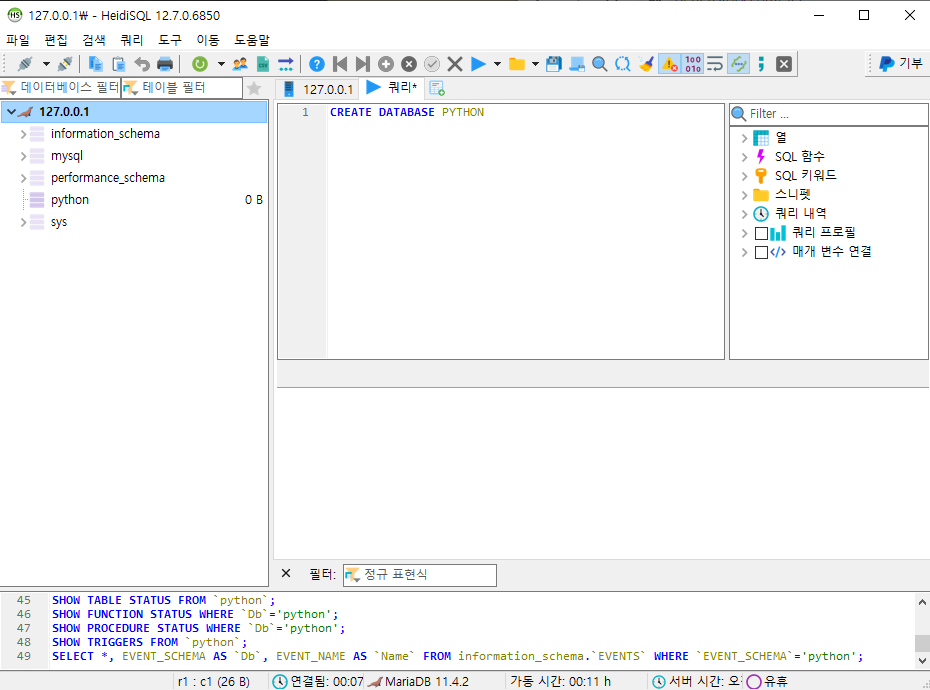Click the CSV import icon

tap(263, 63)
